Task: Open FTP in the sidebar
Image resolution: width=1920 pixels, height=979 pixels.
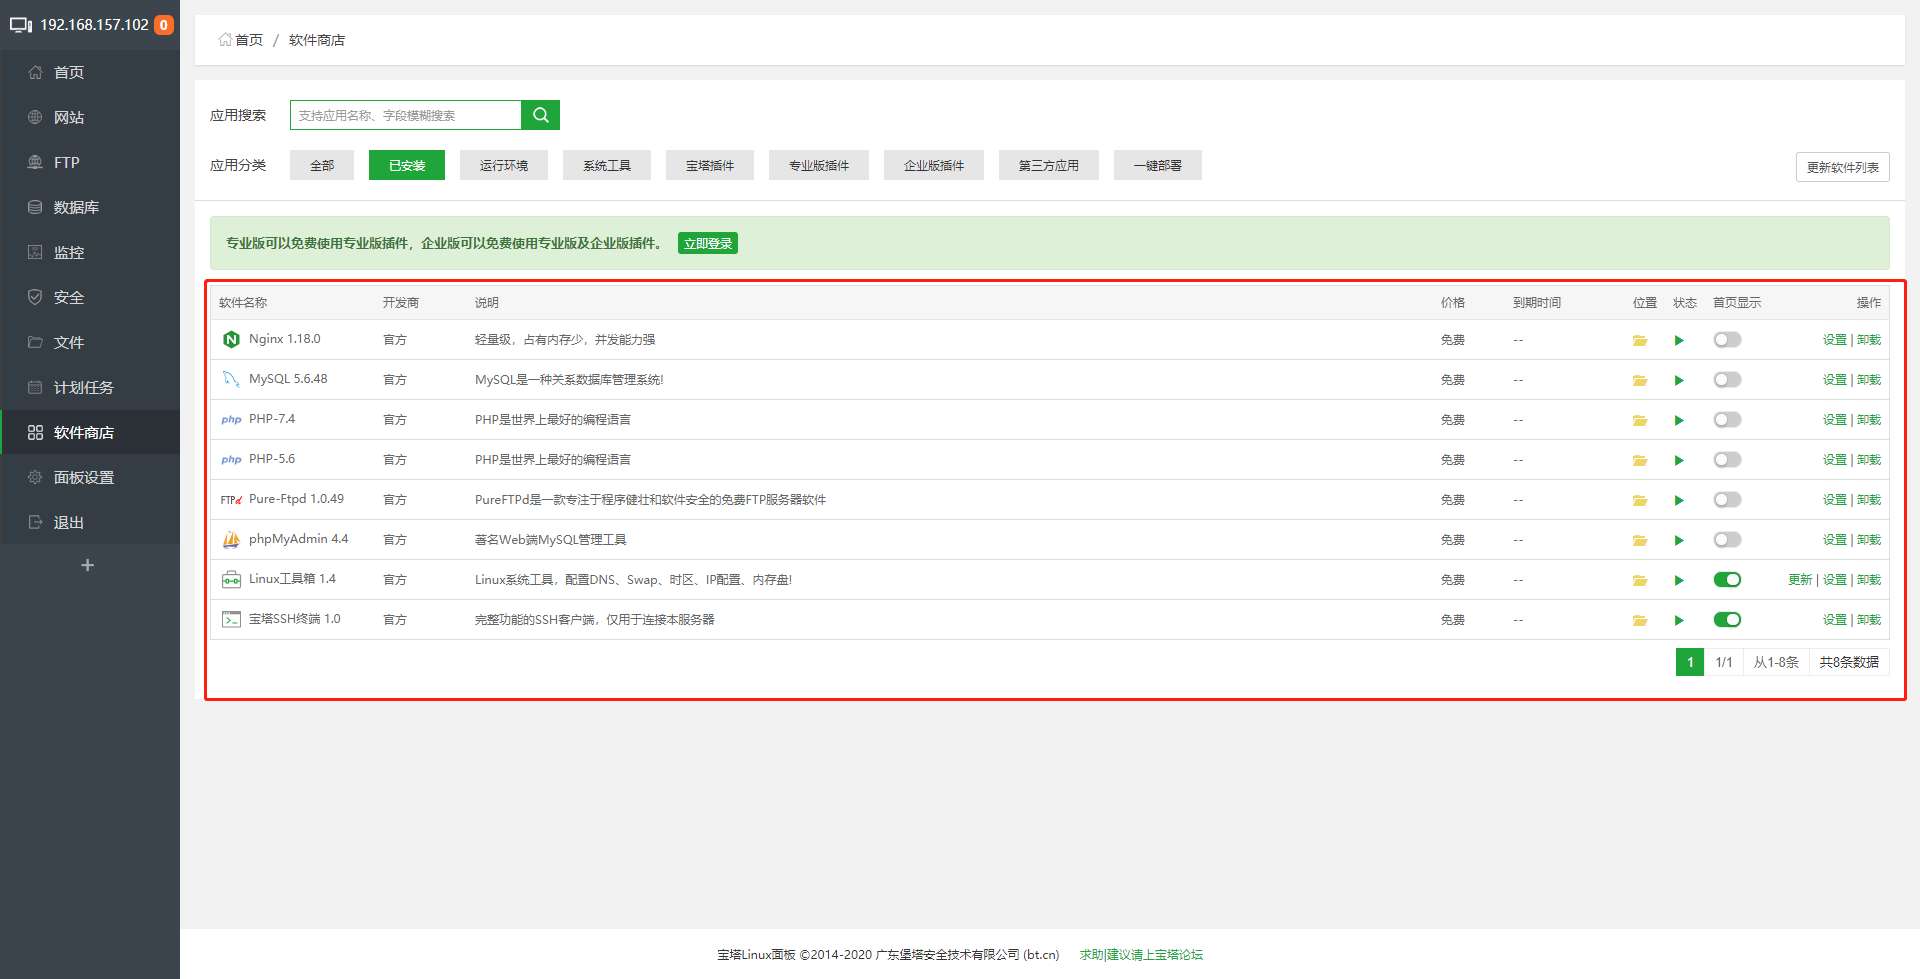Action: tap(90, 162)
